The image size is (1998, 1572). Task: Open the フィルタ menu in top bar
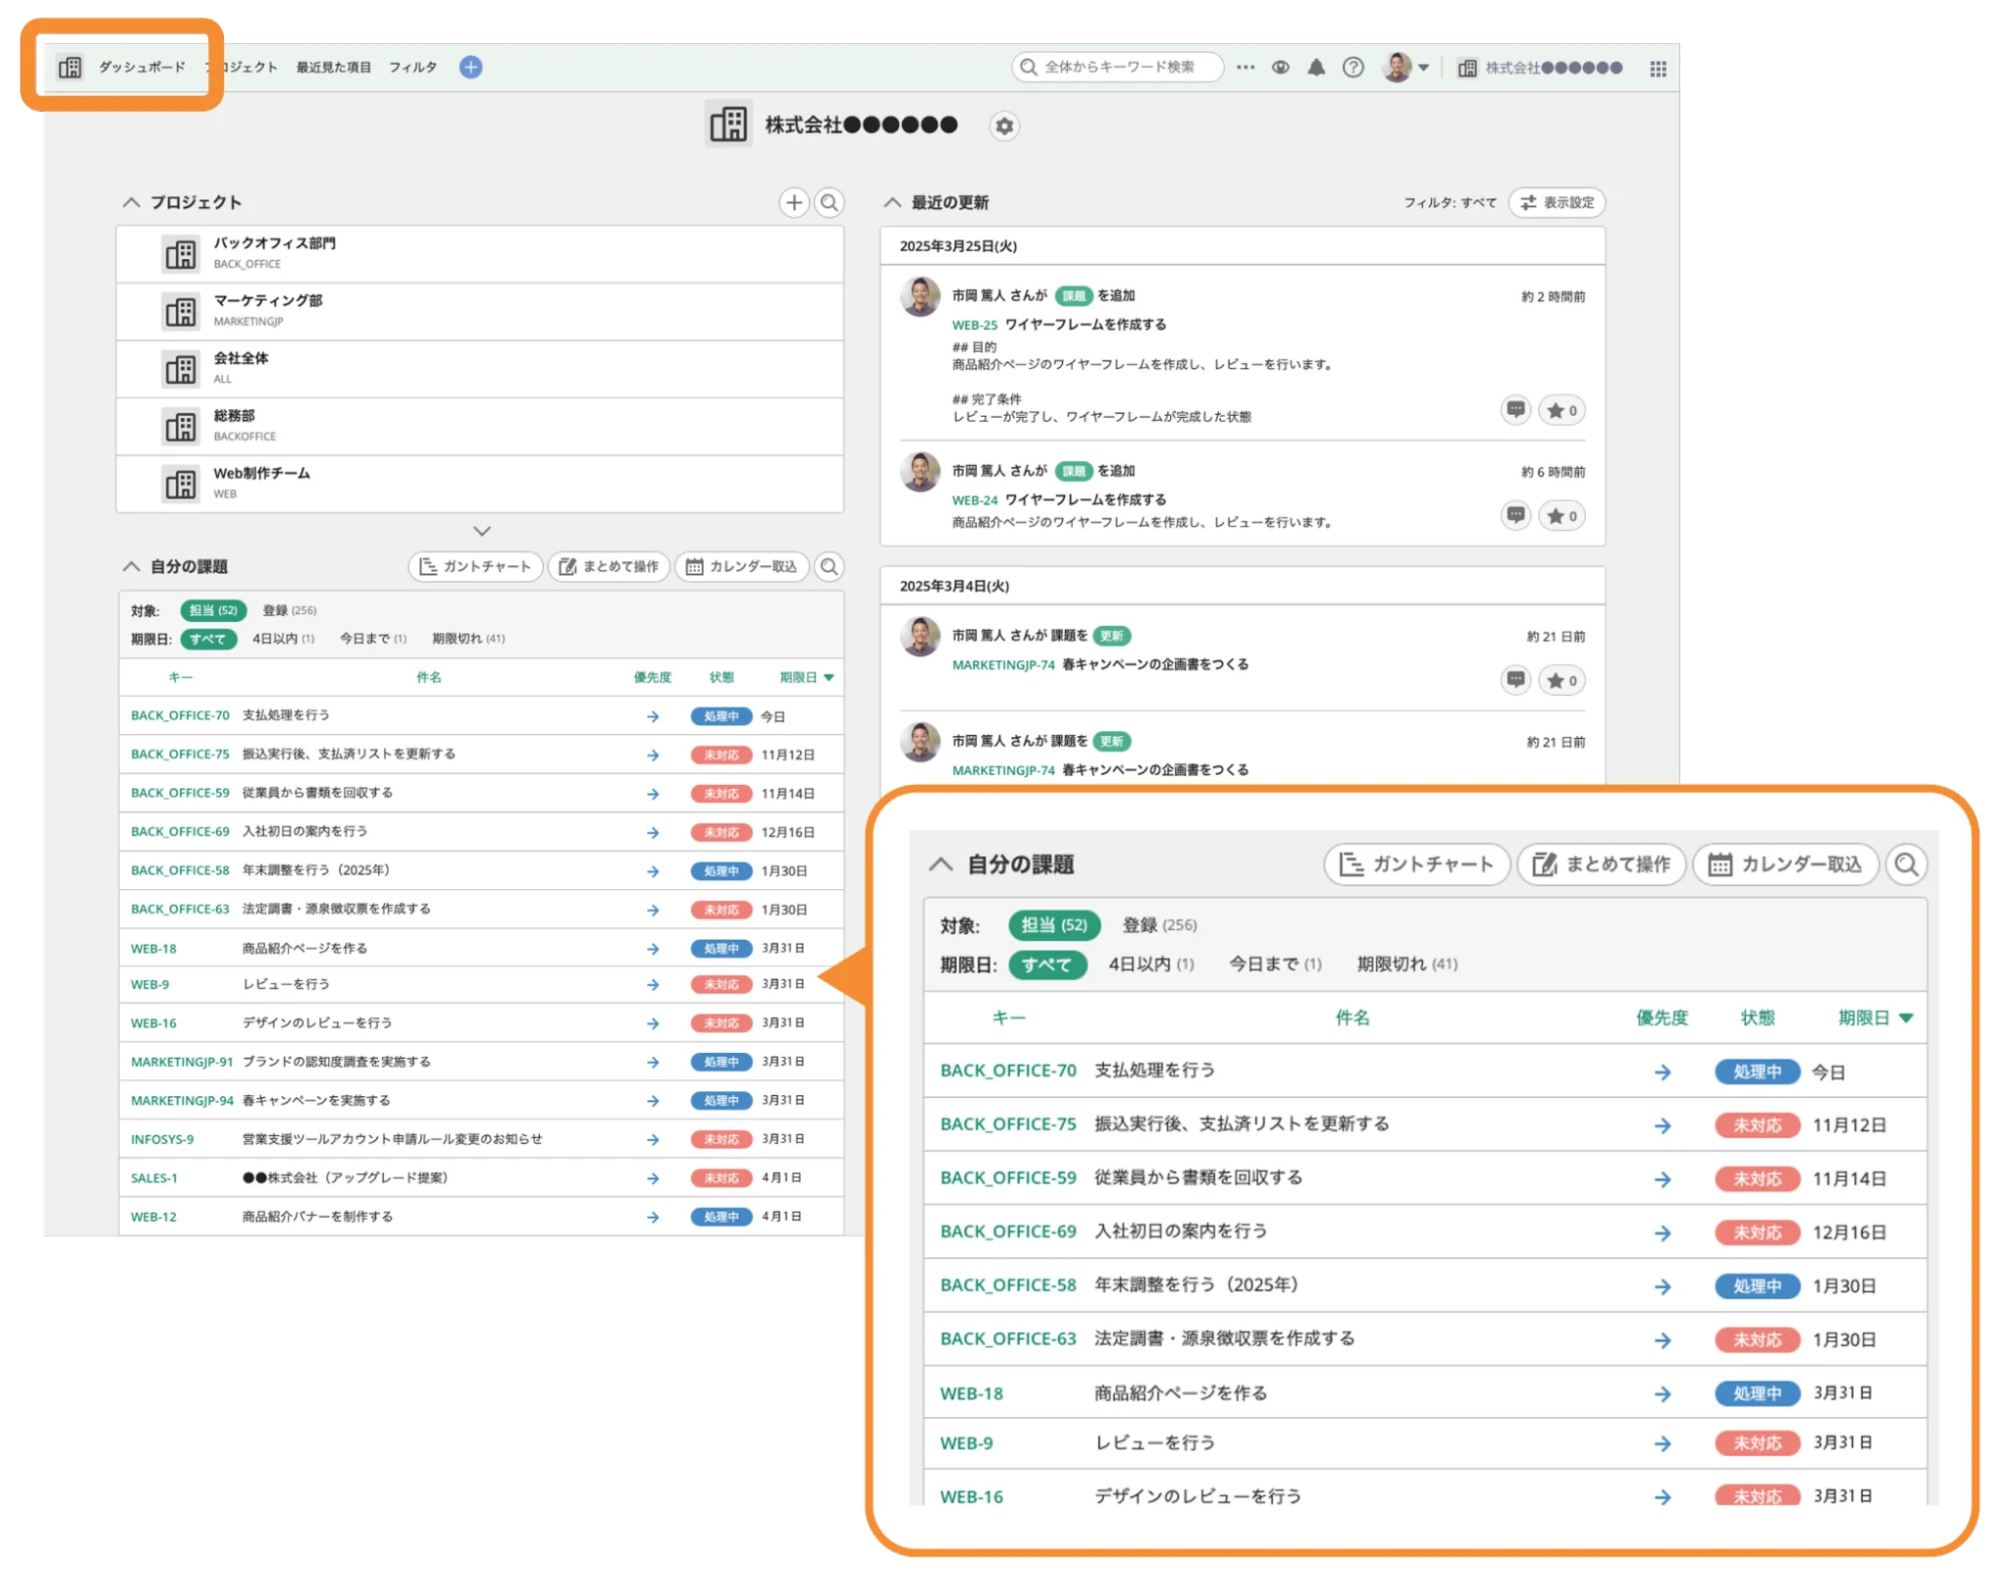click(413, 67)
